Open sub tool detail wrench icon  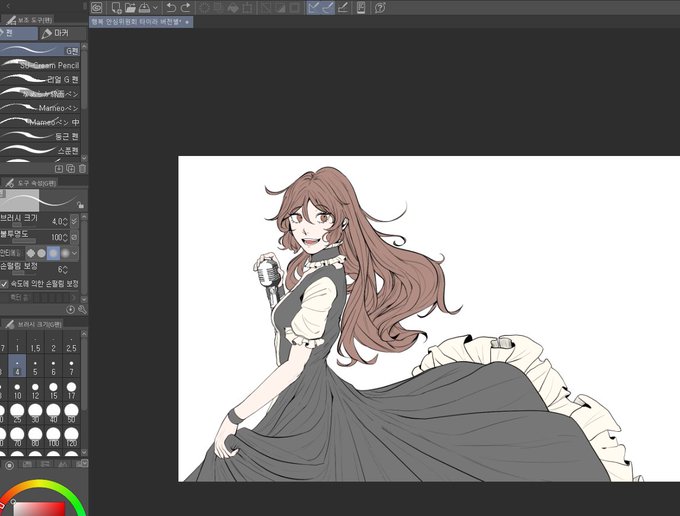(x=82, y=310)
